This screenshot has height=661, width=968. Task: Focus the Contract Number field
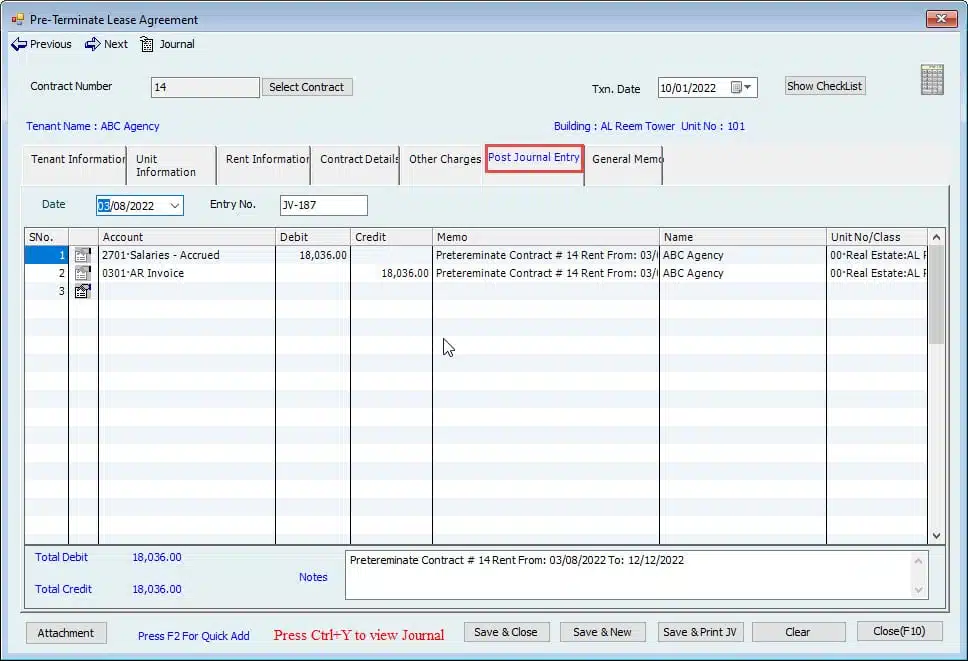click(x=205, y=87)
